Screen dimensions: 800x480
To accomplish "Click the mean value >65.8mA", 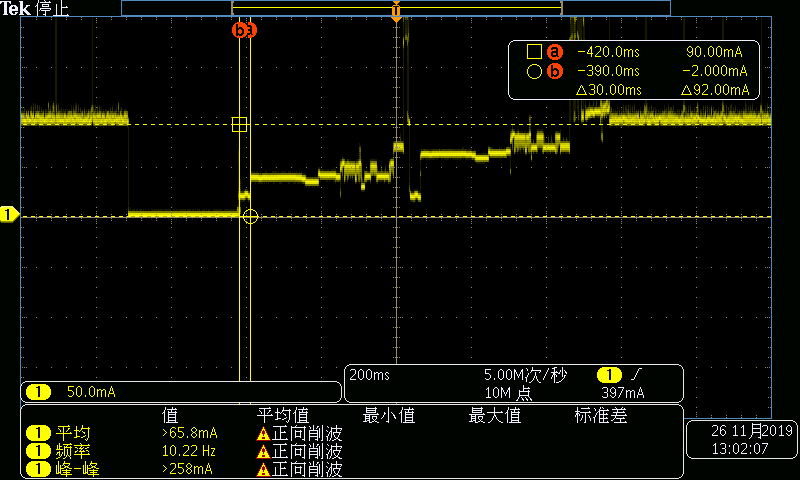I will 189,433.
